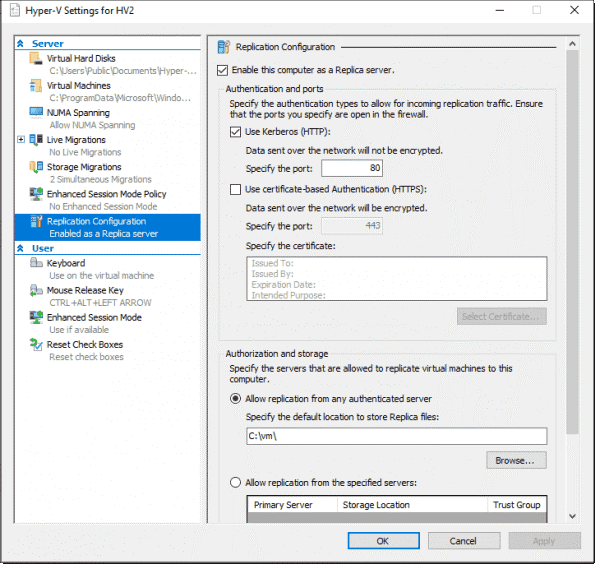Viewport: 600px width, 569px height.
Task: Click the Storage Location column header
Action: (412, 505)
